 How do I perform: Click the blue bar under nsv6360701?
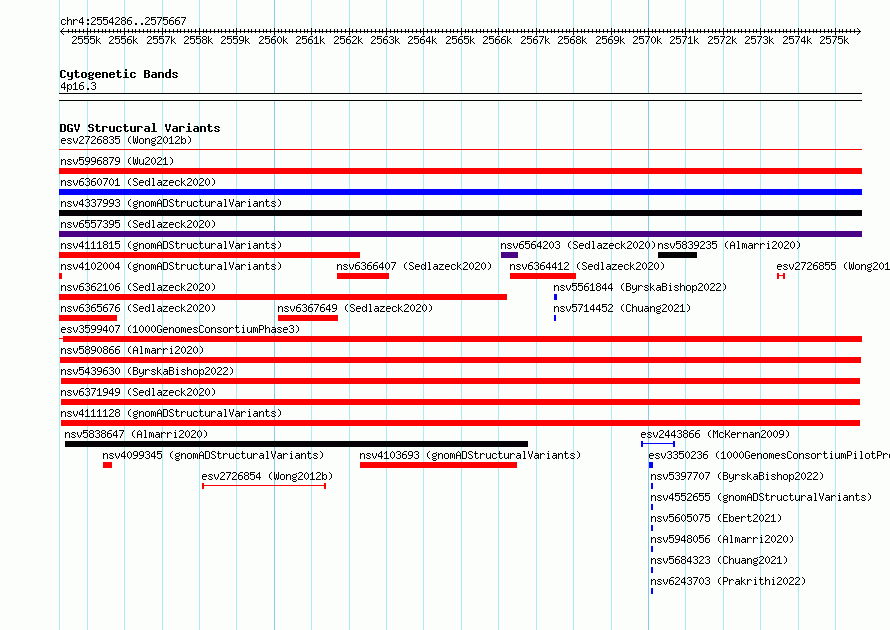(460, 192)
